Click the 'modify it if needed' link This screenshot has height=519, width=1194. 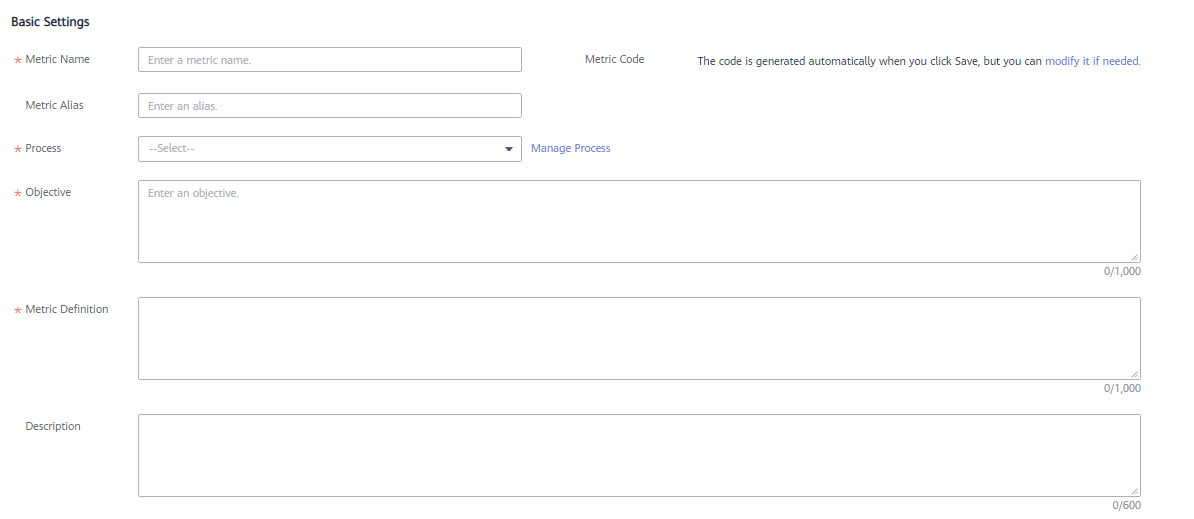point(1093,62)
